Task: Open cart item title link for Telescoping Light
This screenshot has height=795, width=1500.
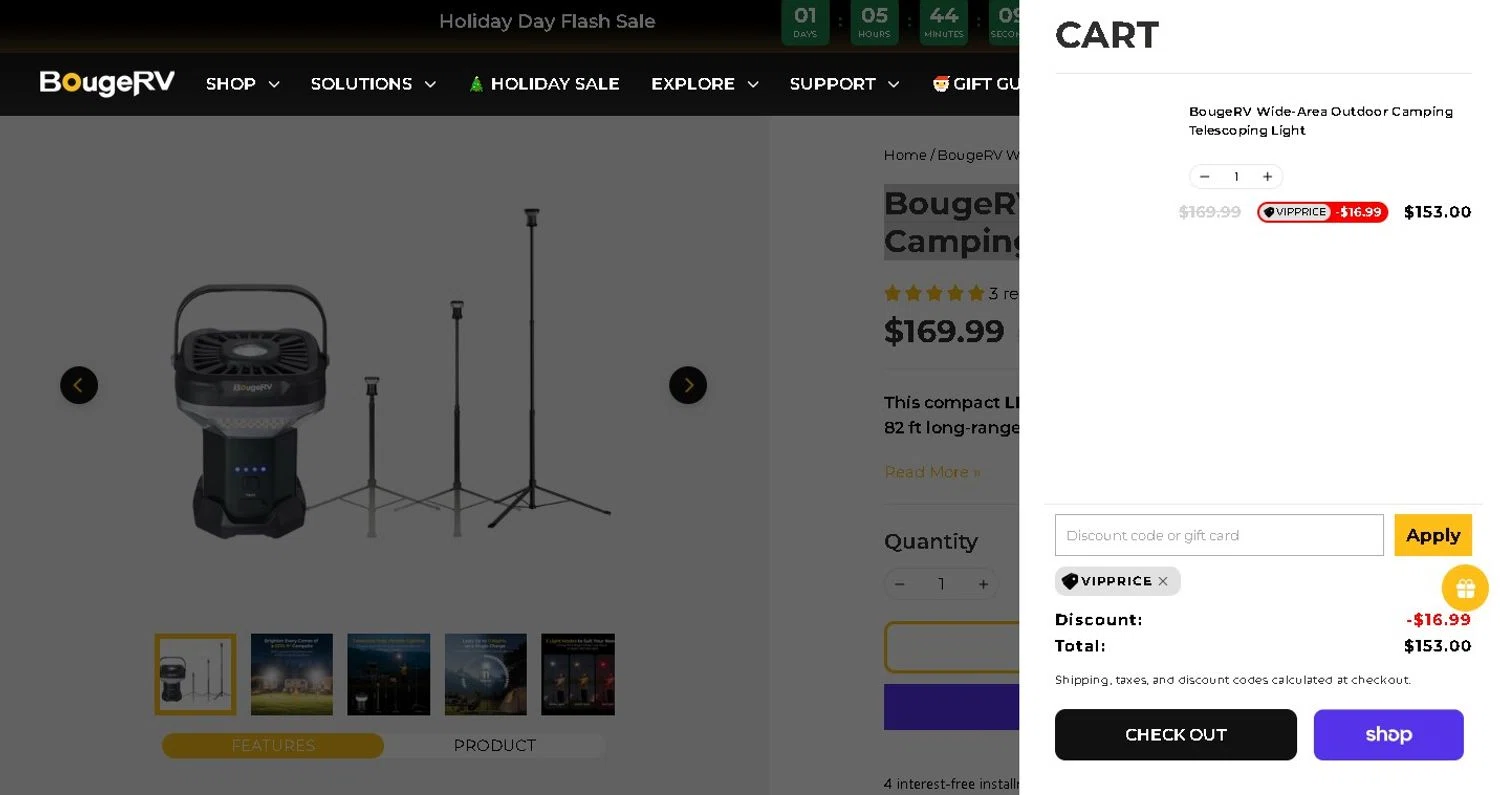Action: point(1320,121)
